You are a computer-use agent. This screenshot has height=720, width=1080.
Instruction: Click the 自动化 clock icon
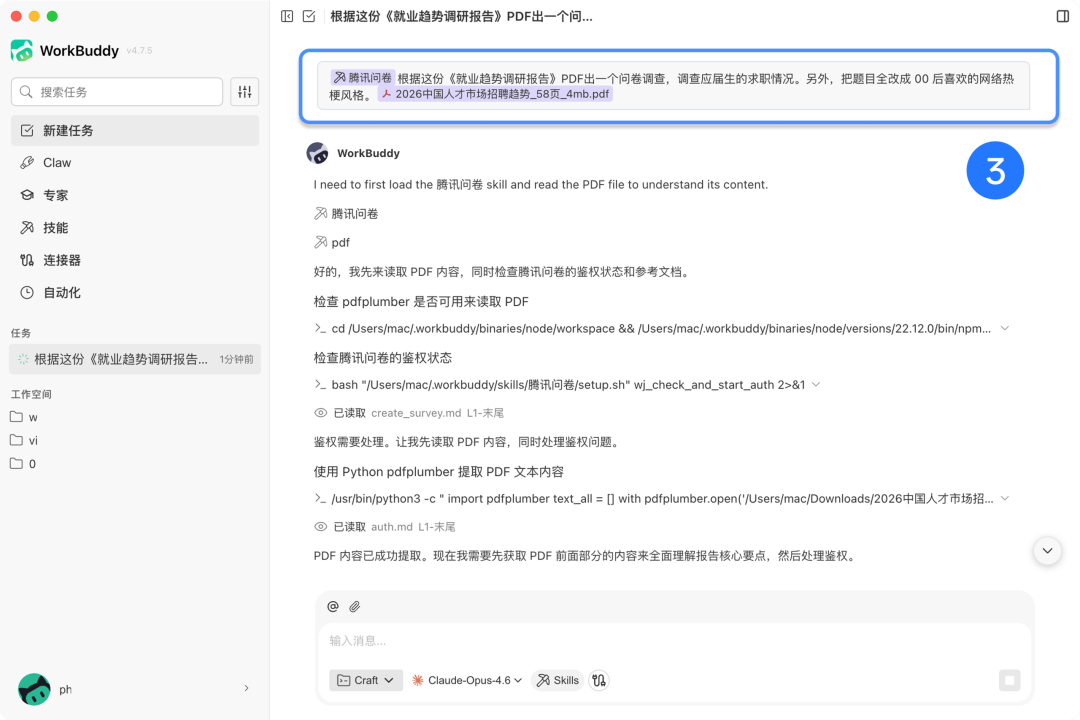pyautogui.click(x=27, y=292)
